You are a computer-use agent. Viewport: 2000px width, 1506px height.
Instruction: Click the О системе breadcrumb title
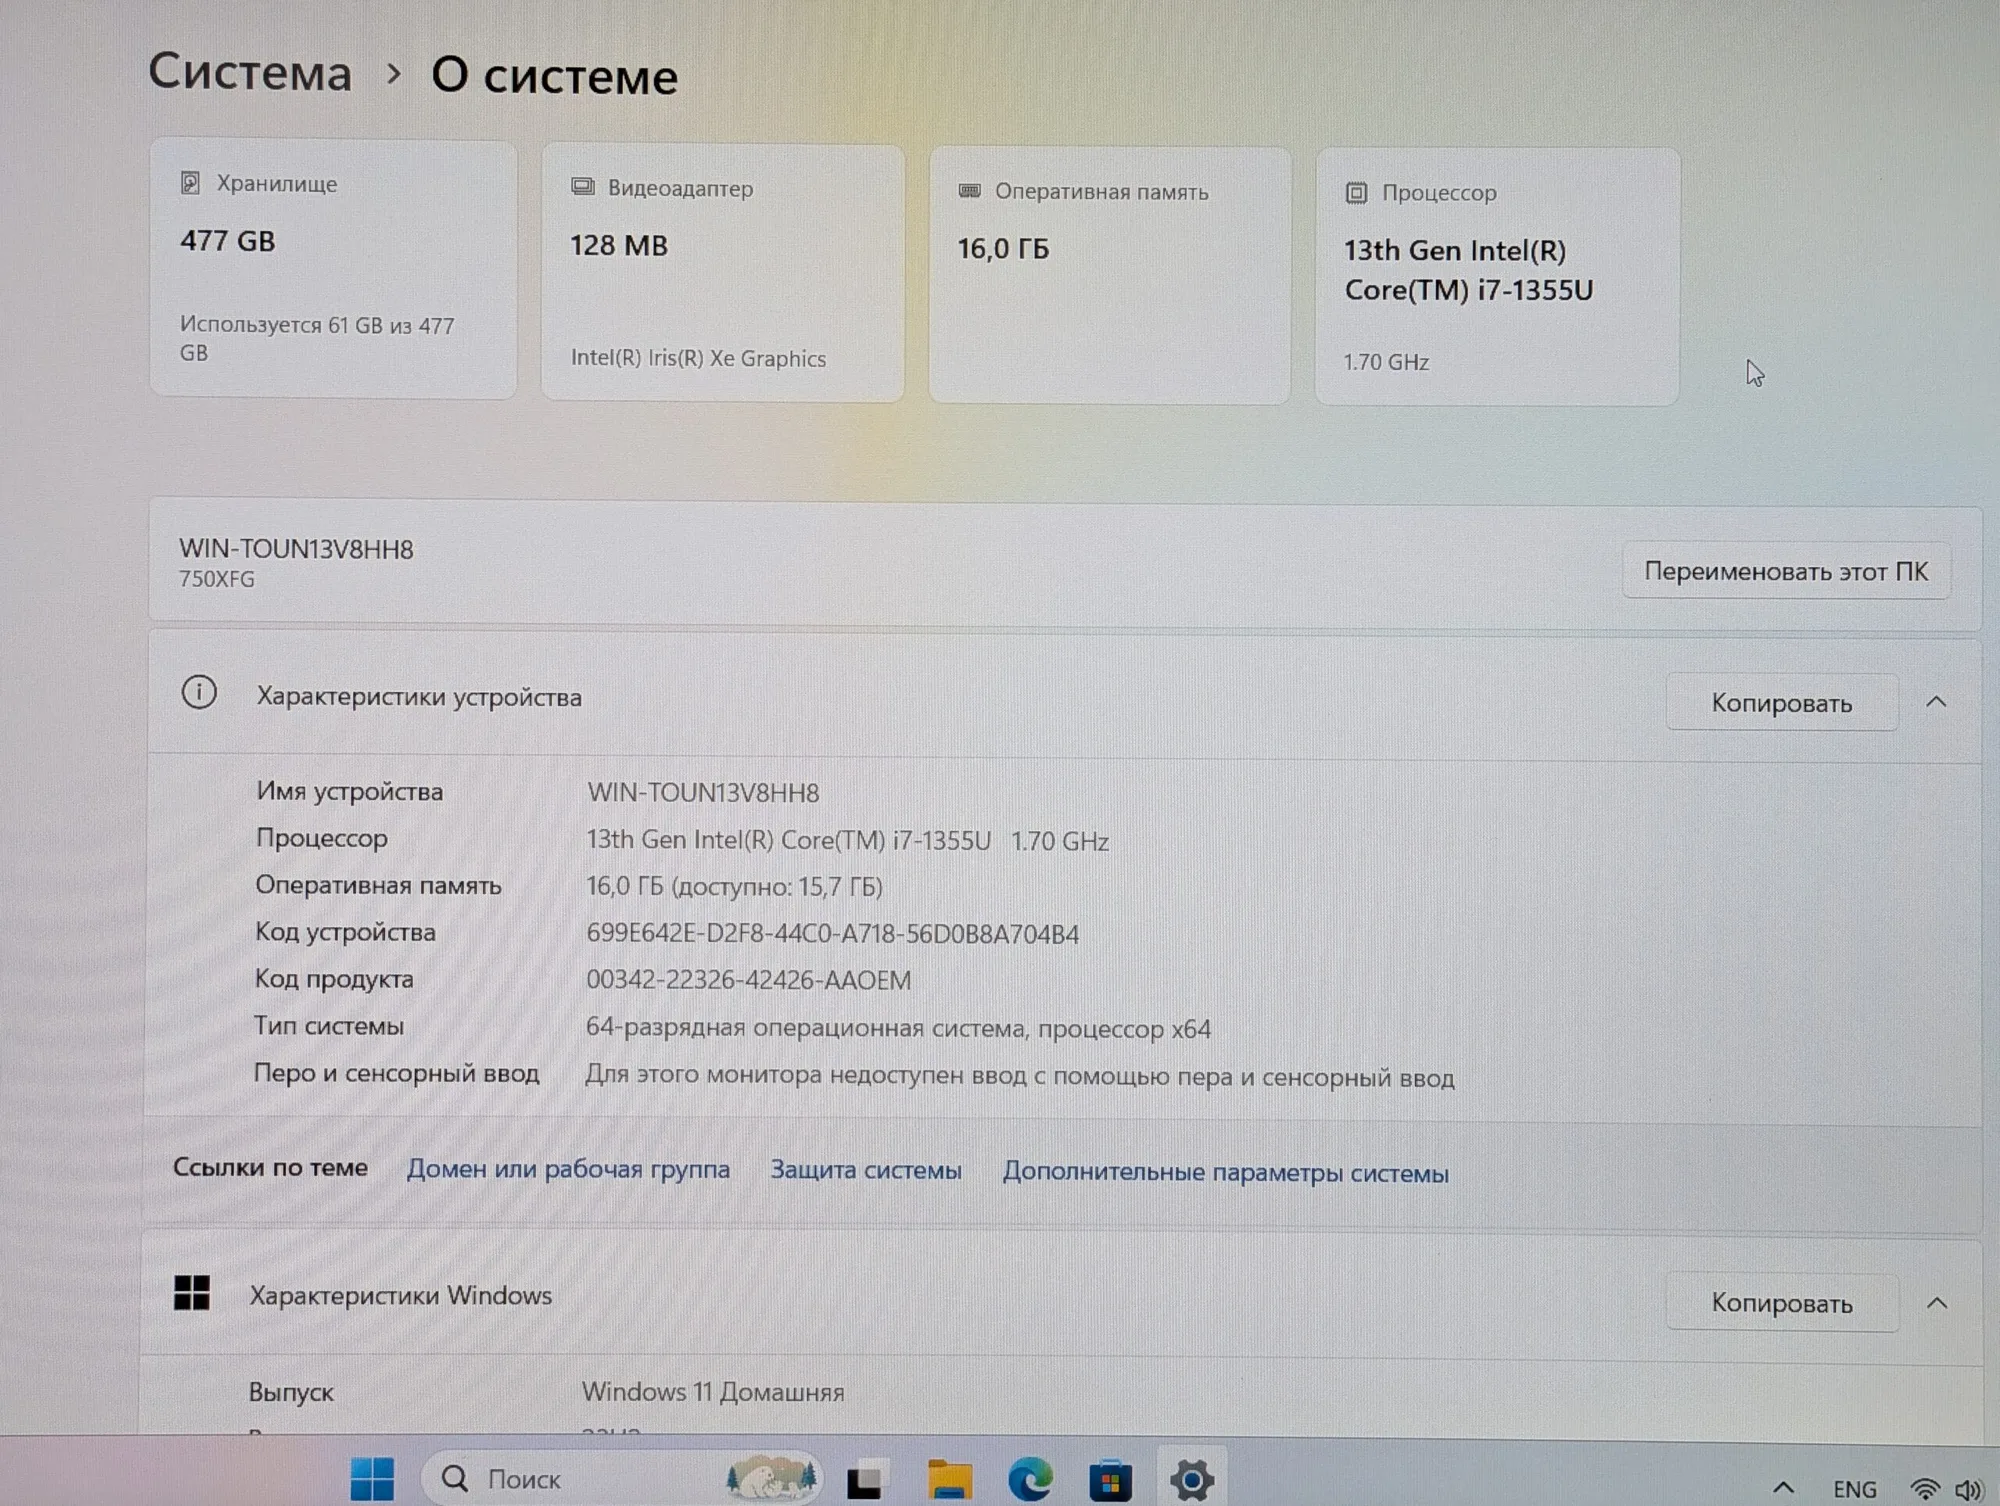coord(554,76)
